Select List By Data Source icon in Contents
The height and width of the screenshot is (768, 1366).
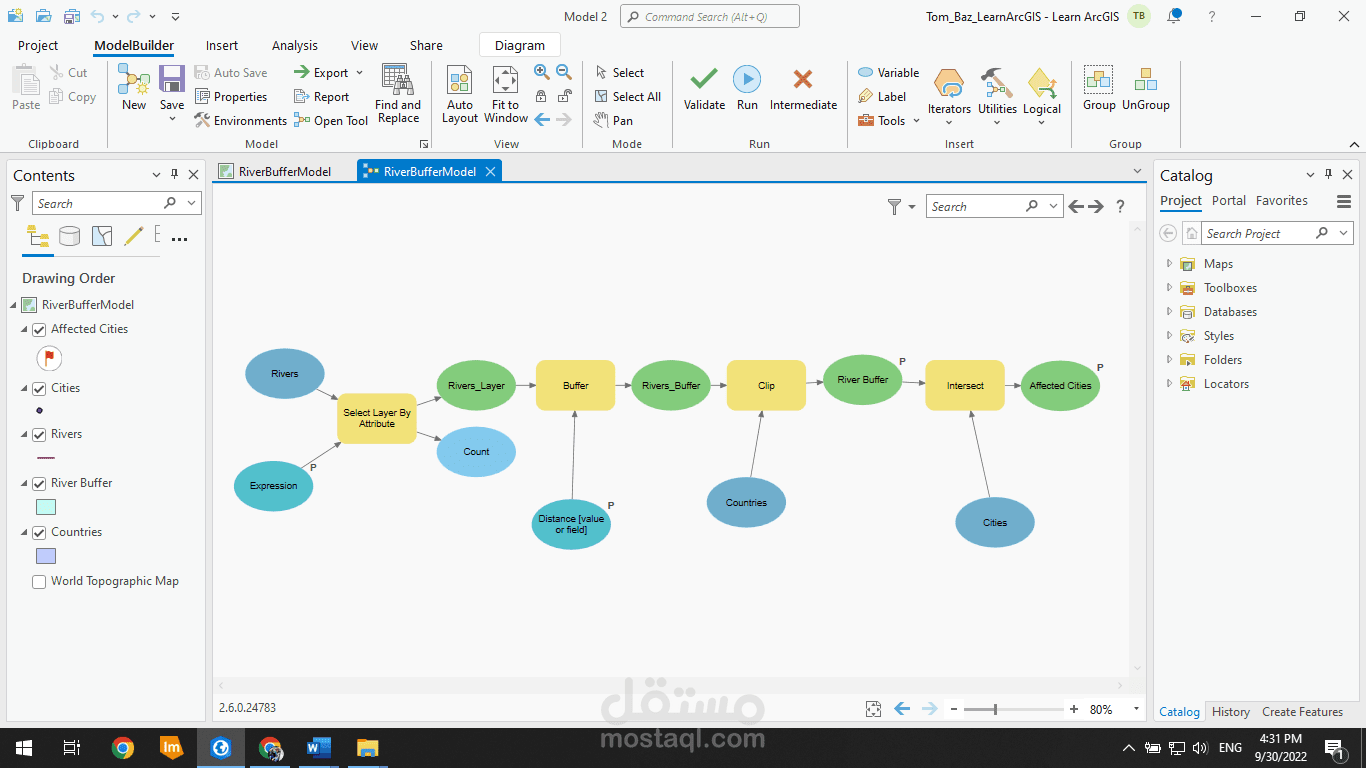tap(69, 237)
